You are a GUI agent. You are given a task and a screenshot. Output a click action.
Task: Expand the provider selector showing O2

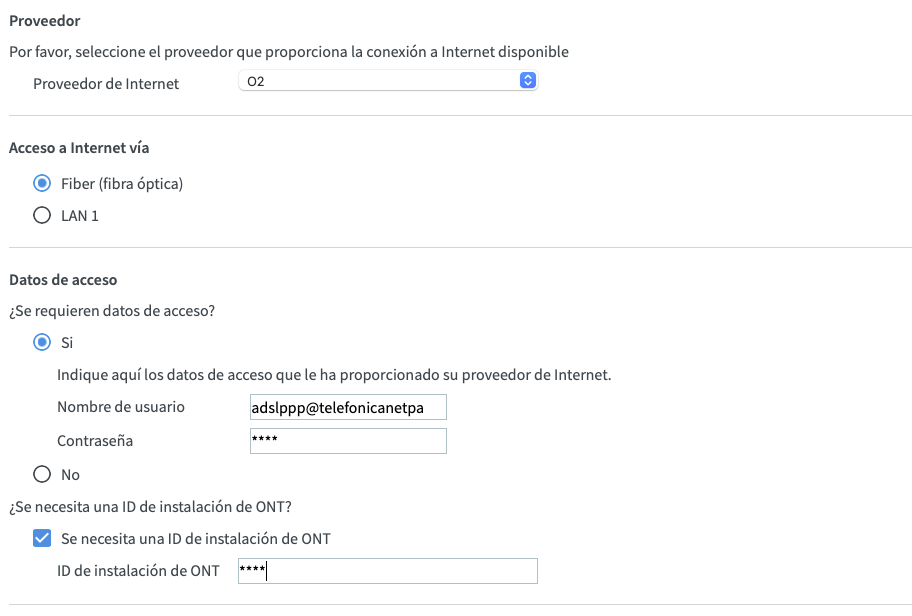pyautogui.click(x=390, y=80)
